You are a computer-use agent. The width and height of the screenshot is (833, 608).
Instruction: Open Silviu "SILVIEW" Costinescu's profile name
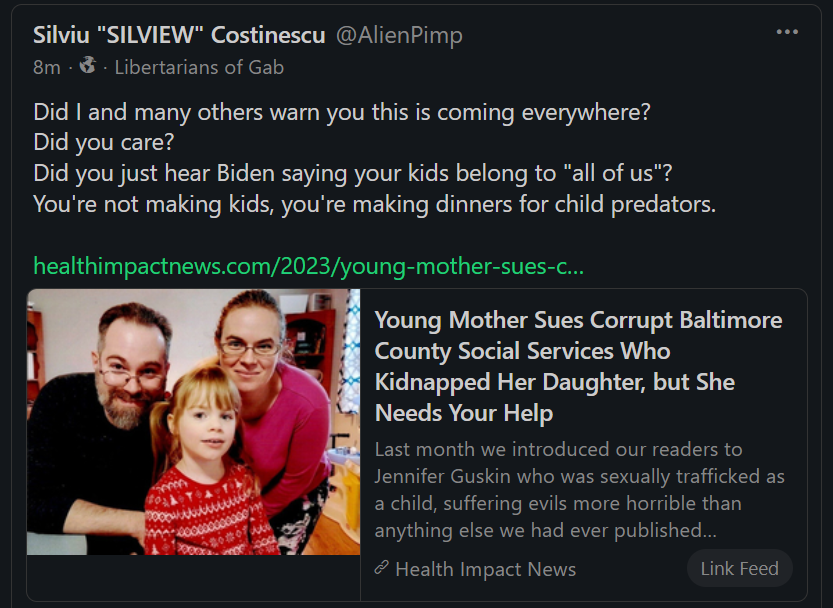tap(179, 35)
